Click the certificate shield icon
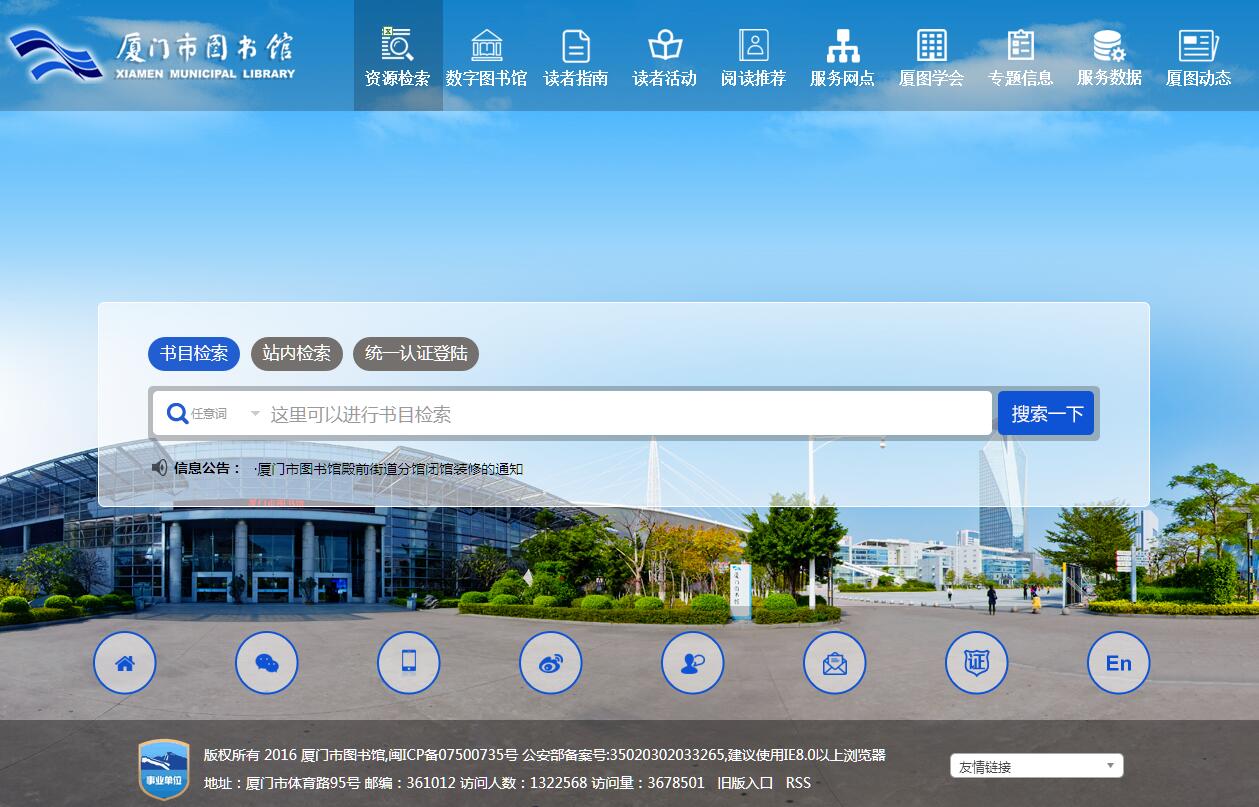Viewport: 1259px width, 807px height. (977, 663)
